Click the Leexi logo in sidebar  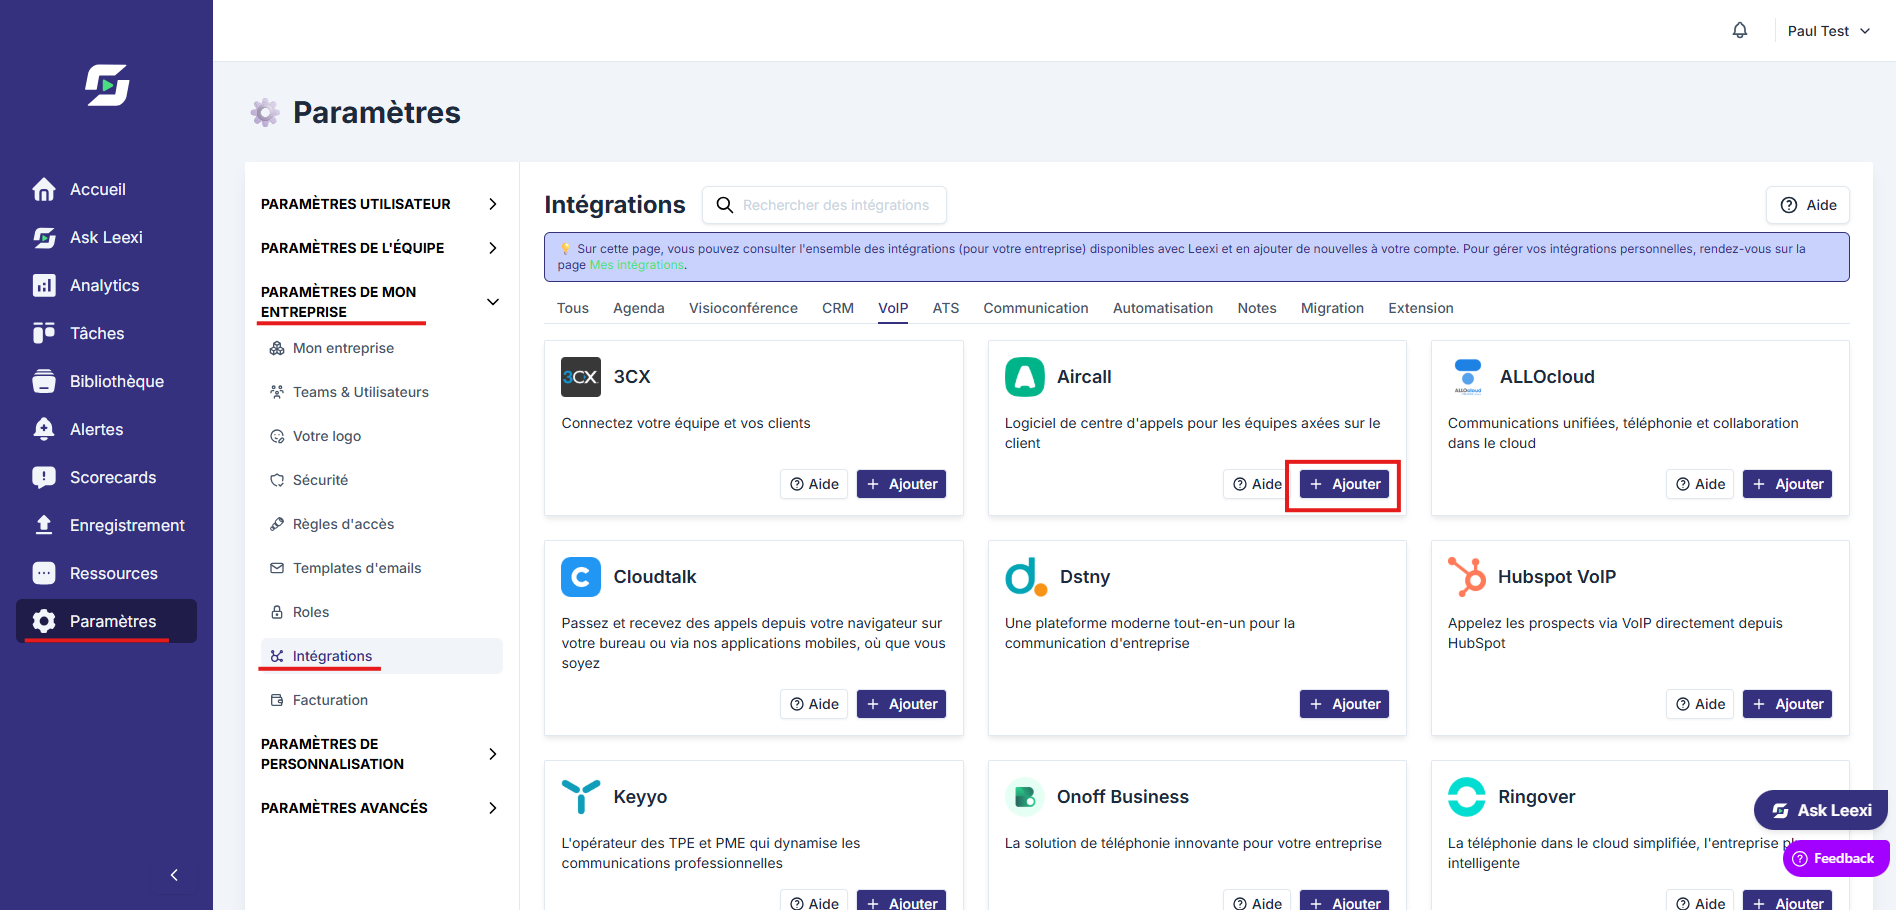107,85
